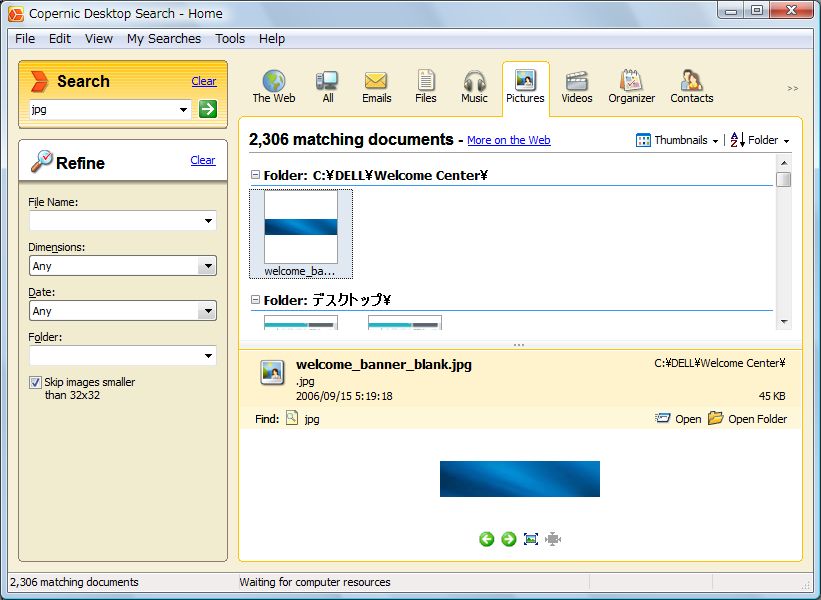Open the Edit menu
This screenshot has height=600, width=821.
coord(60,39)
